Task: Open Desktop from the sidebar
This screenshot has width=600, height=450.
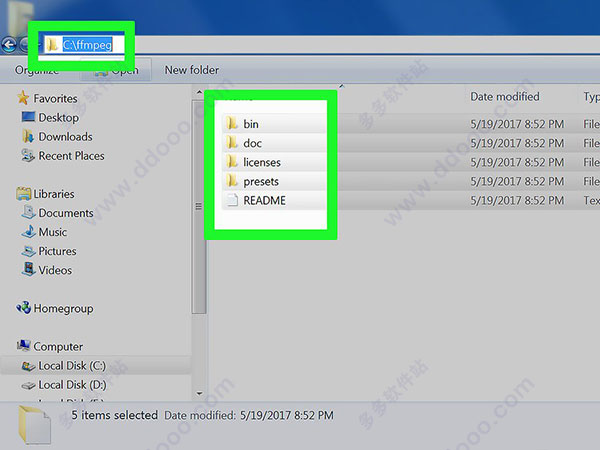Action: [58, 117]
